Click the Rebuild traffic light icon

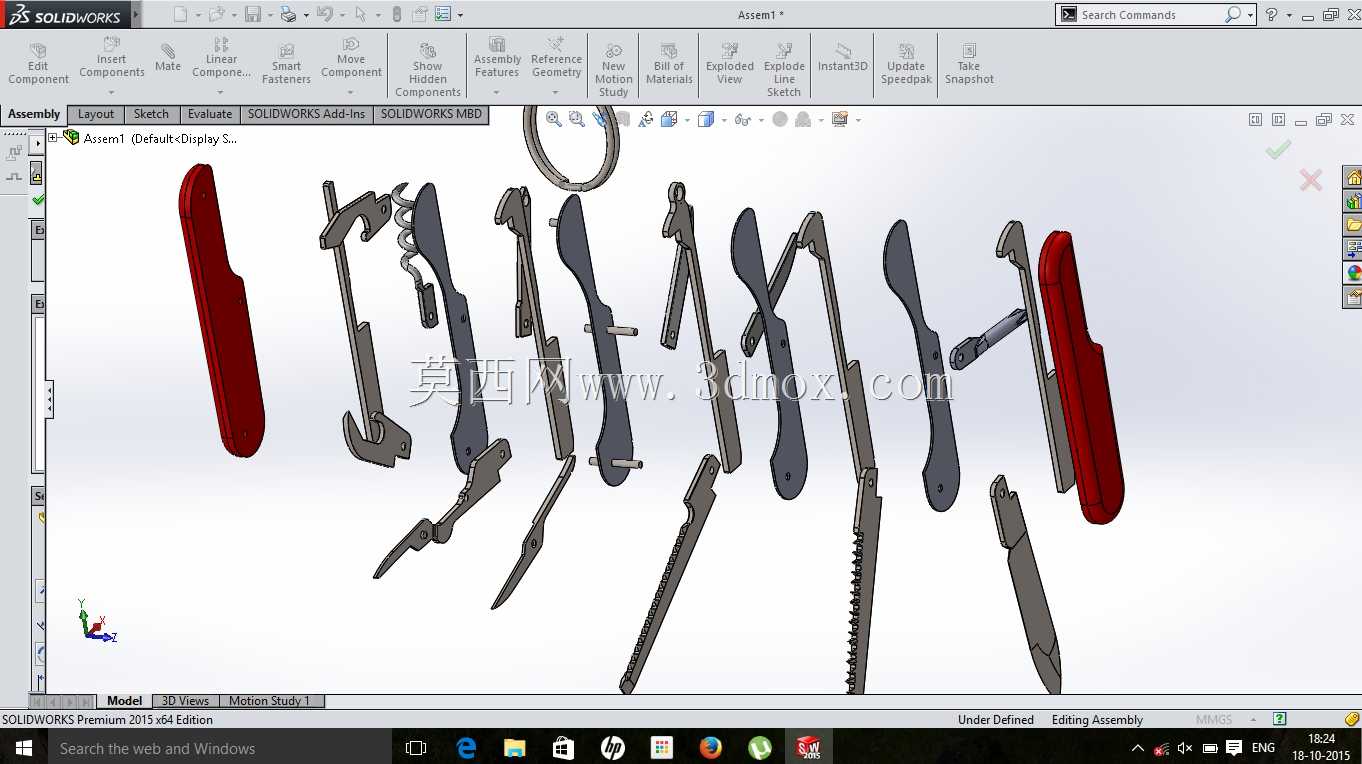[x=397, y=14]
